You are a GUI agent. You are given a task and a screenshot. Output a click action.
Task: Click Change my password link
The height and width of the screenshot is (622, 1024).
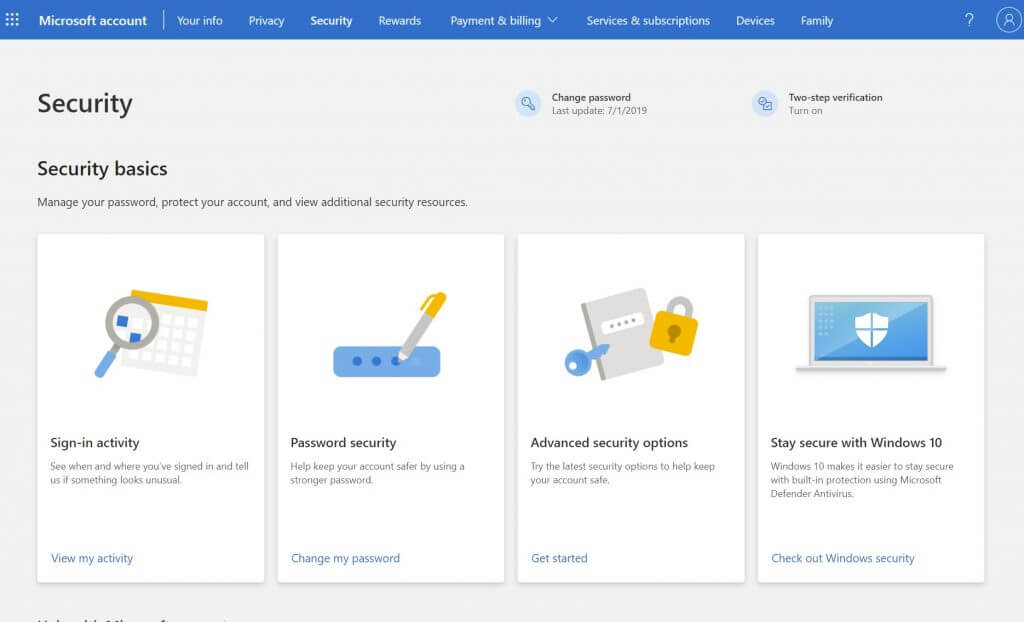coord(345,558)
